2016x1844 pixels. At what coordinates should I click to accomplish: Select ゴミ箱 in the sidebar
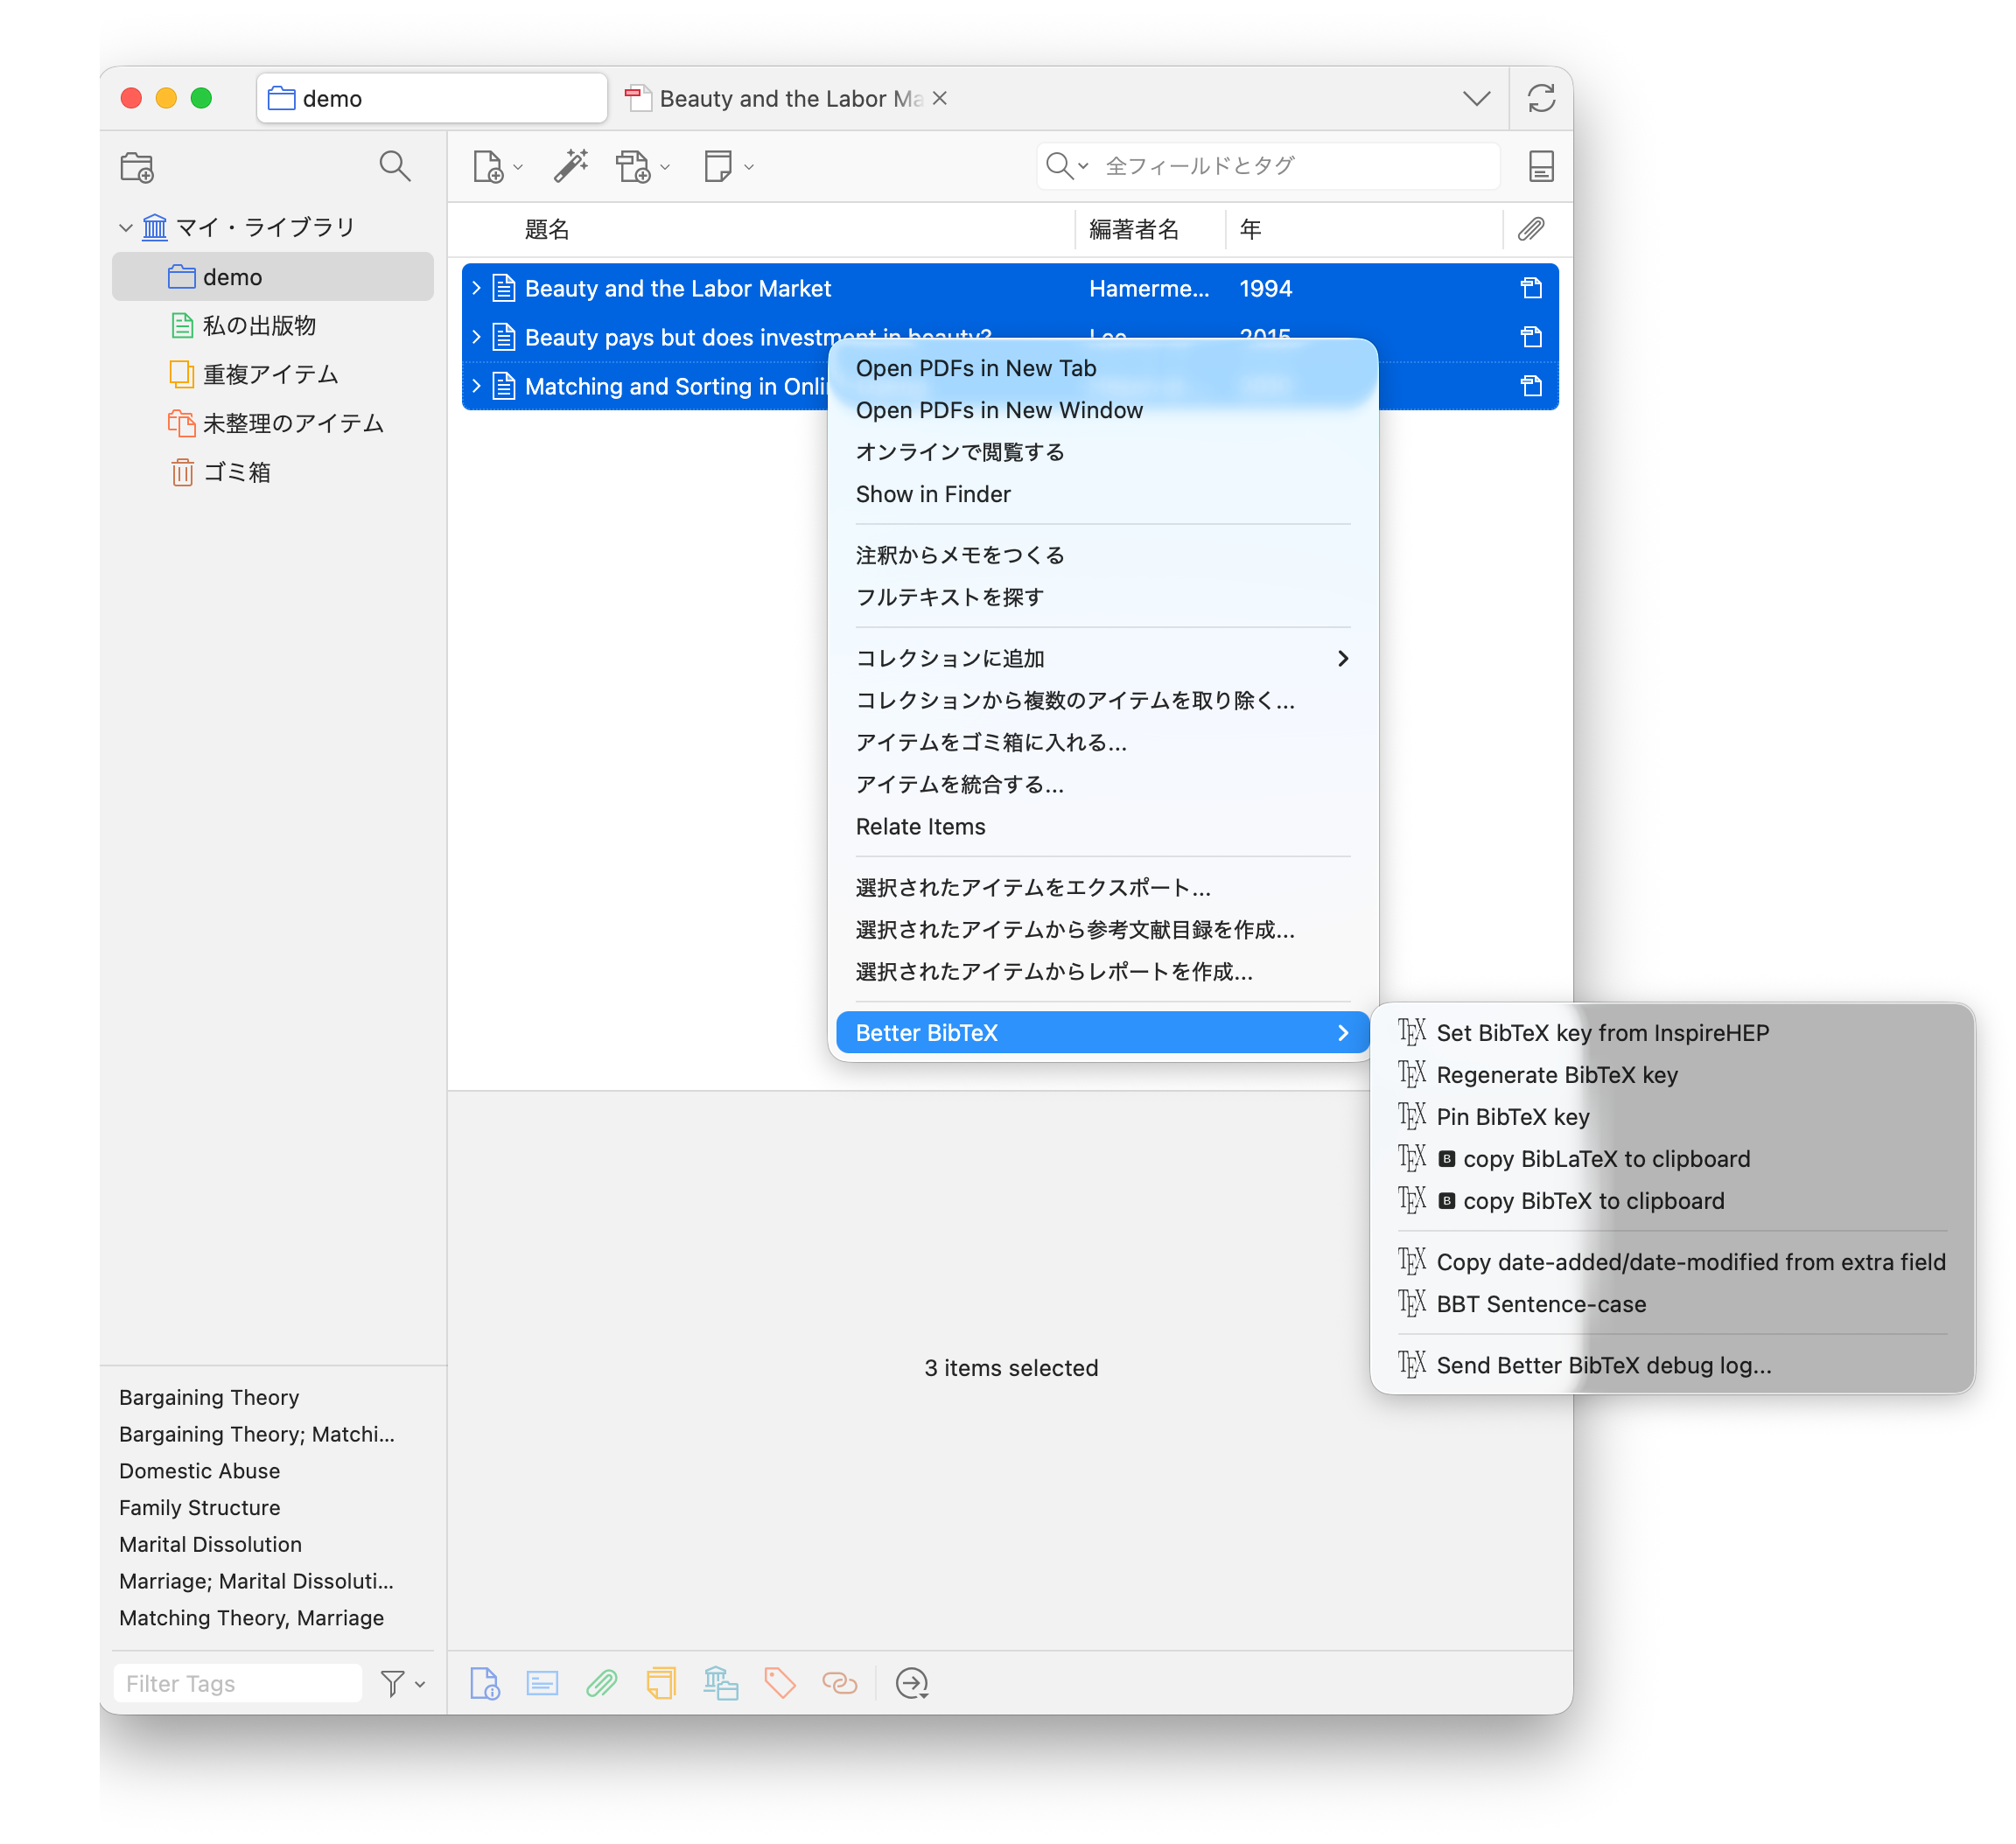pos(236,472)
